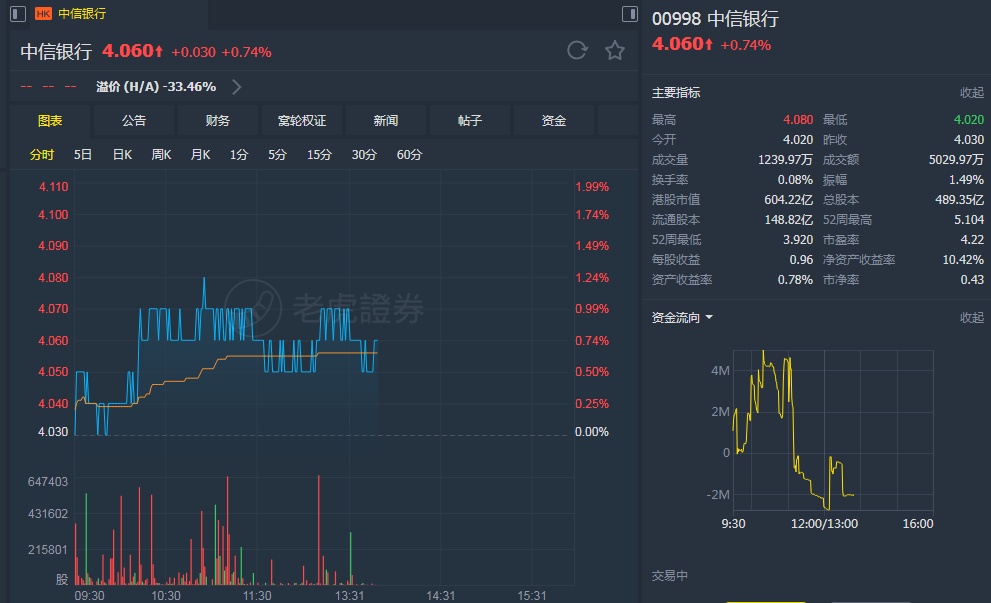Select the 月K chart period

(200, 155)
